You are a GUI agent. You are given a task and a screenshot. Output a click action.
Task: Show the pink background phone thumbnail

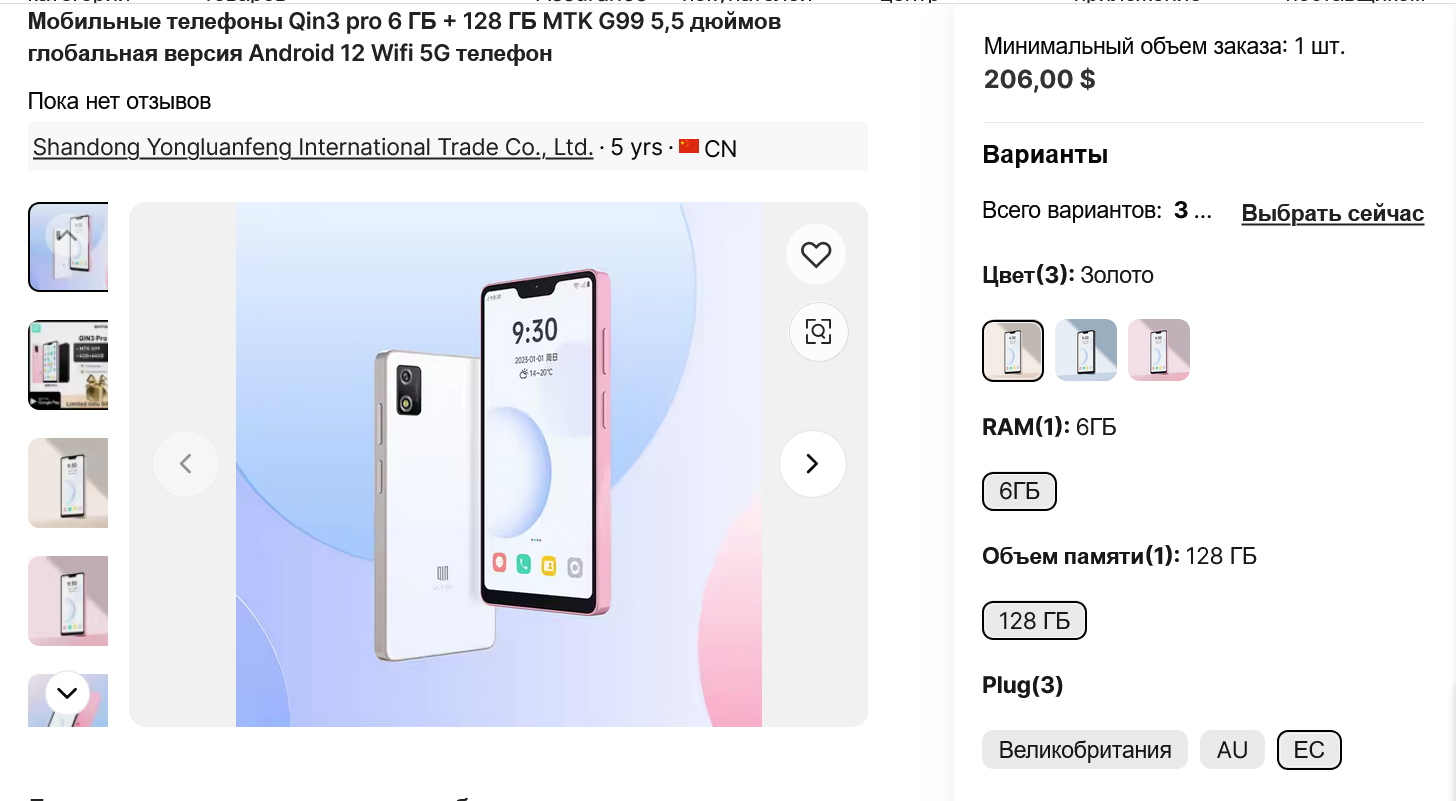68,601
